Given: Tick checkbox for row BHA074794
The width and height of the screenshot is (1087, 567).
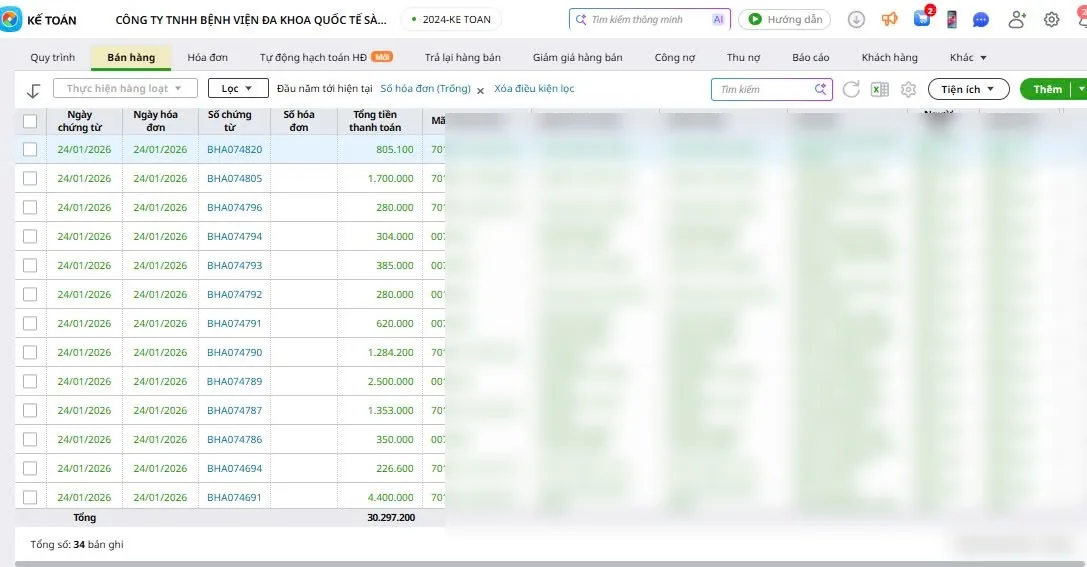Looking at the screenshot, I should point(30,236).
